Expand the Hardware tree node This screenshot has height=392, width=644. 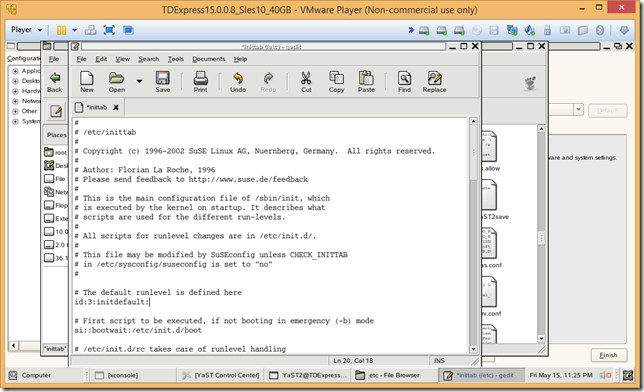tap(15, 91)
